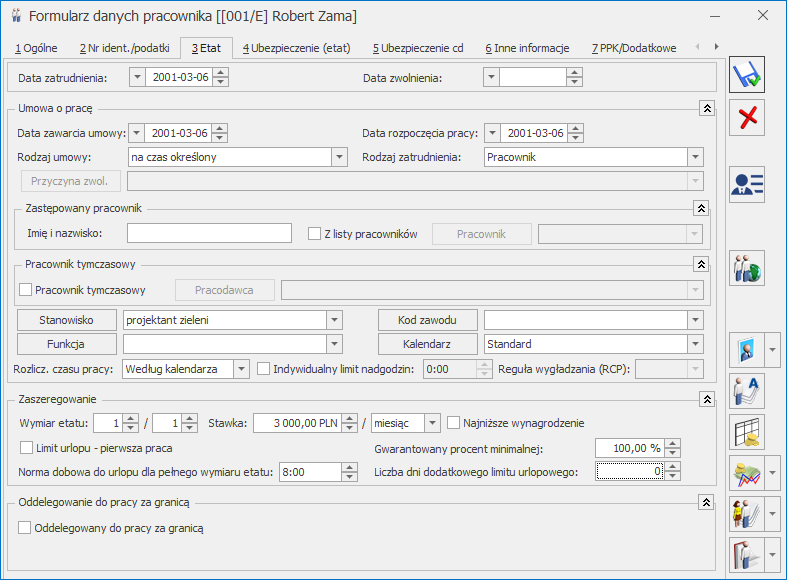Viewport: 787px width, 580px height.
Task: Click the coins with chart icon
Action: [741, 472]
